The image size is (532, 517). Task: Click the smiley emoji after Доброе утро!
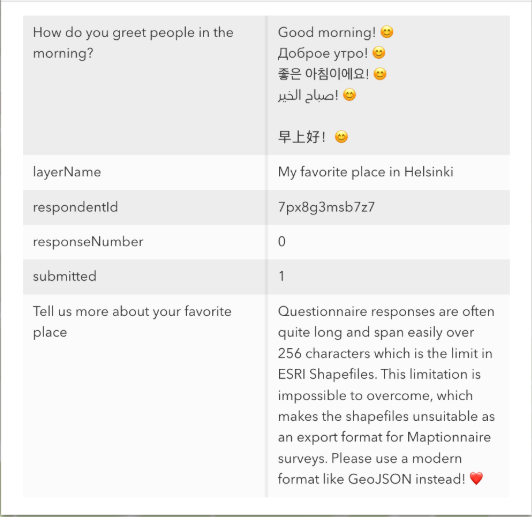pyautogui.click(x=379, y=53)
